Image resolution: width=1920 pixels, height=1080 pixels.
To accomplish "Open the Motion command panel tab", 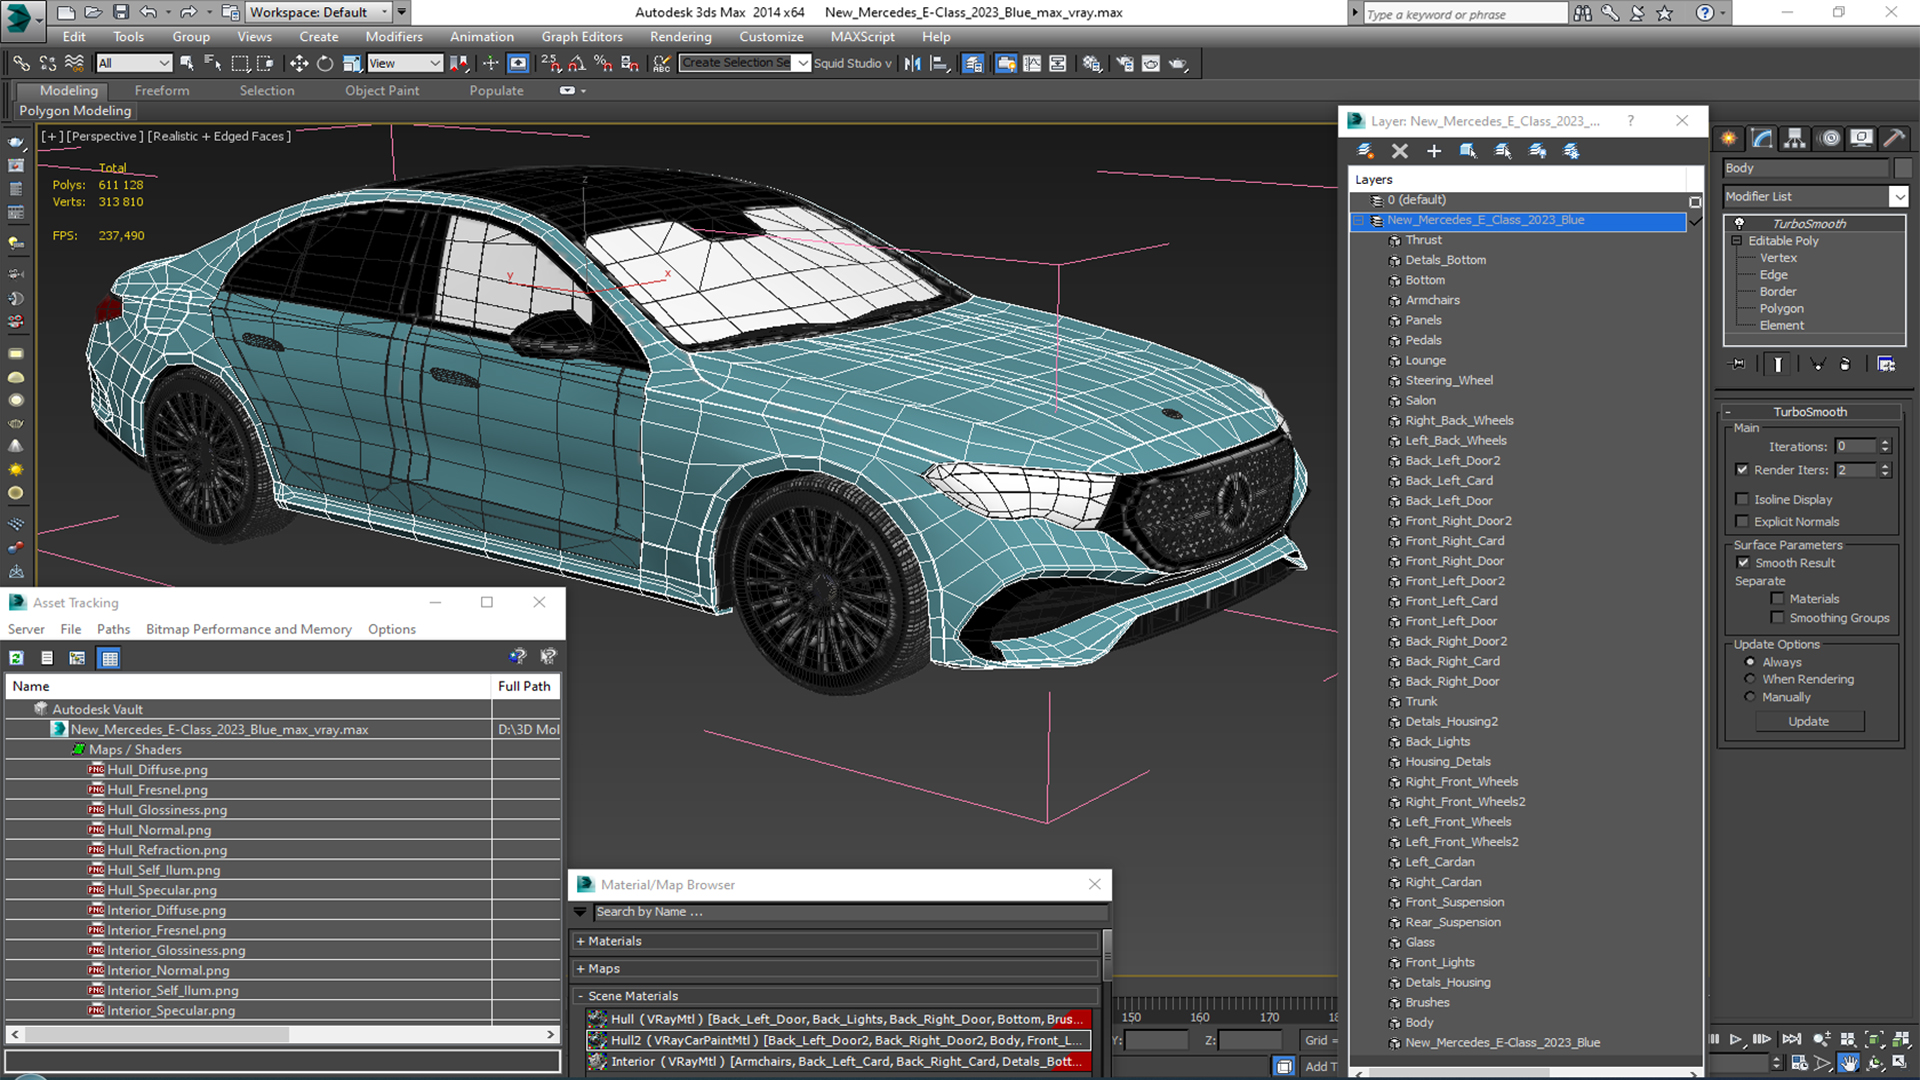I will click(1830, 138).
